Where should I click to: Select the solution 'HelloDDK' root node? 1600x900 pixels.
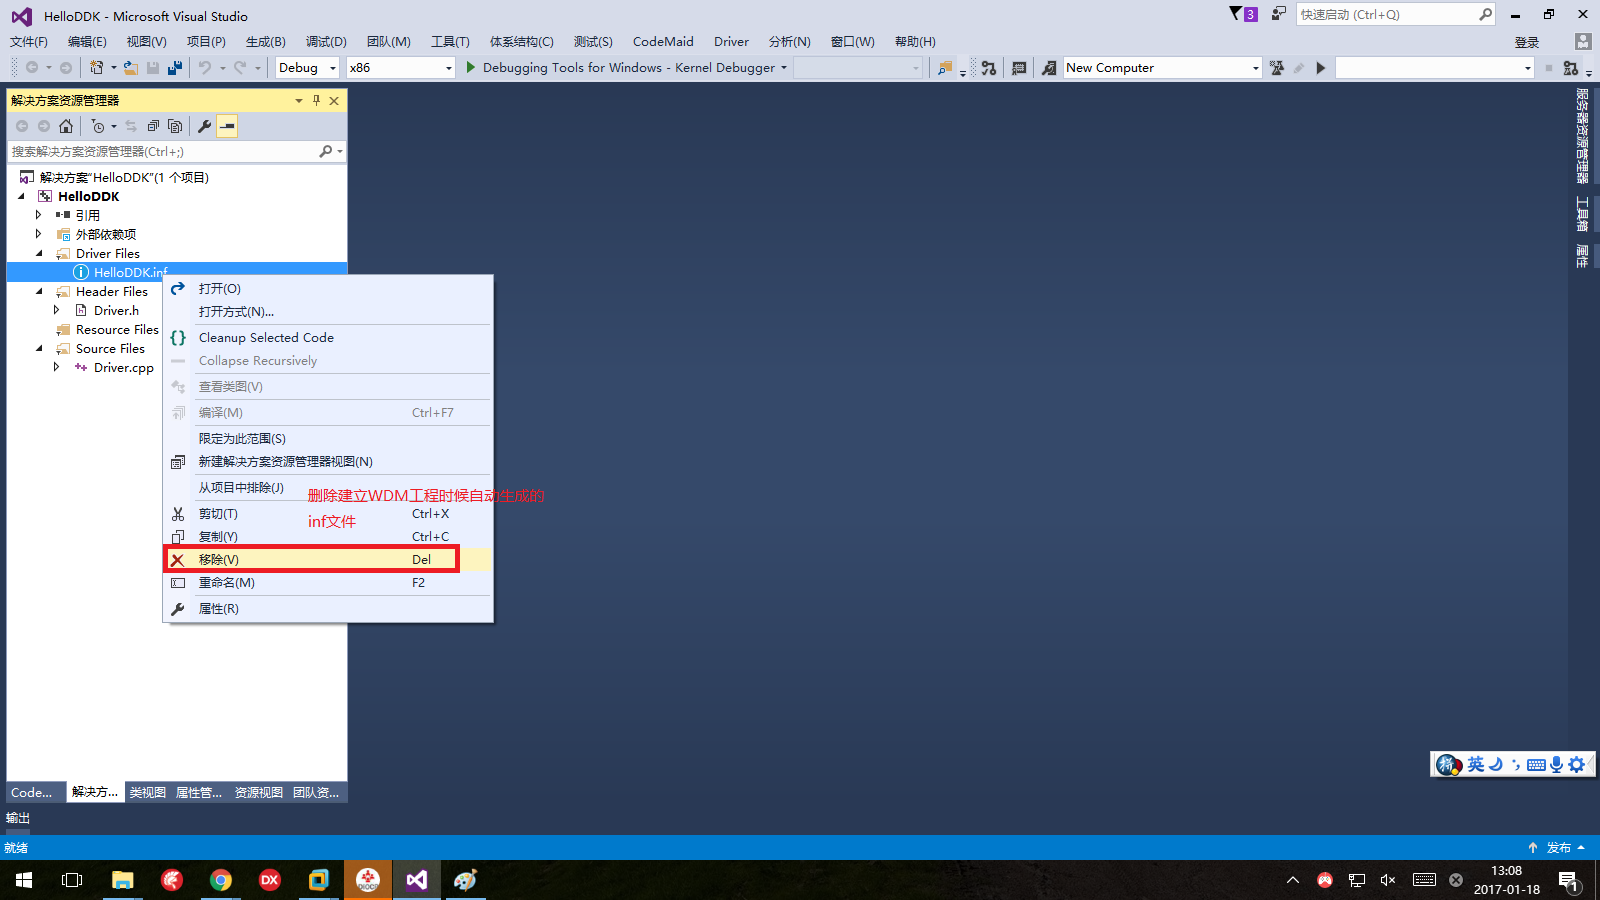(x=124, y=177)
